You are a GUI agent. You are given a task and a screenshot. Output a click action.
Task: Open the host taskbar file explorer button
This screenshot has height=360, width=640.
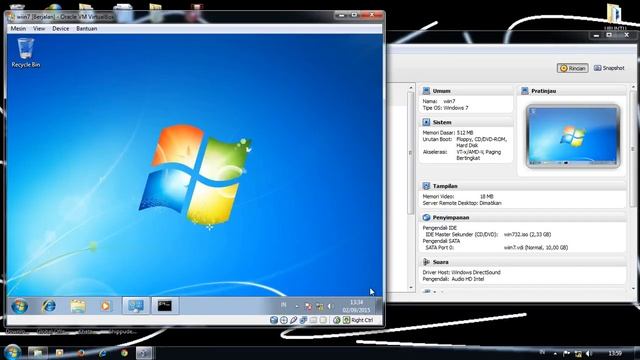click(38, 353)
